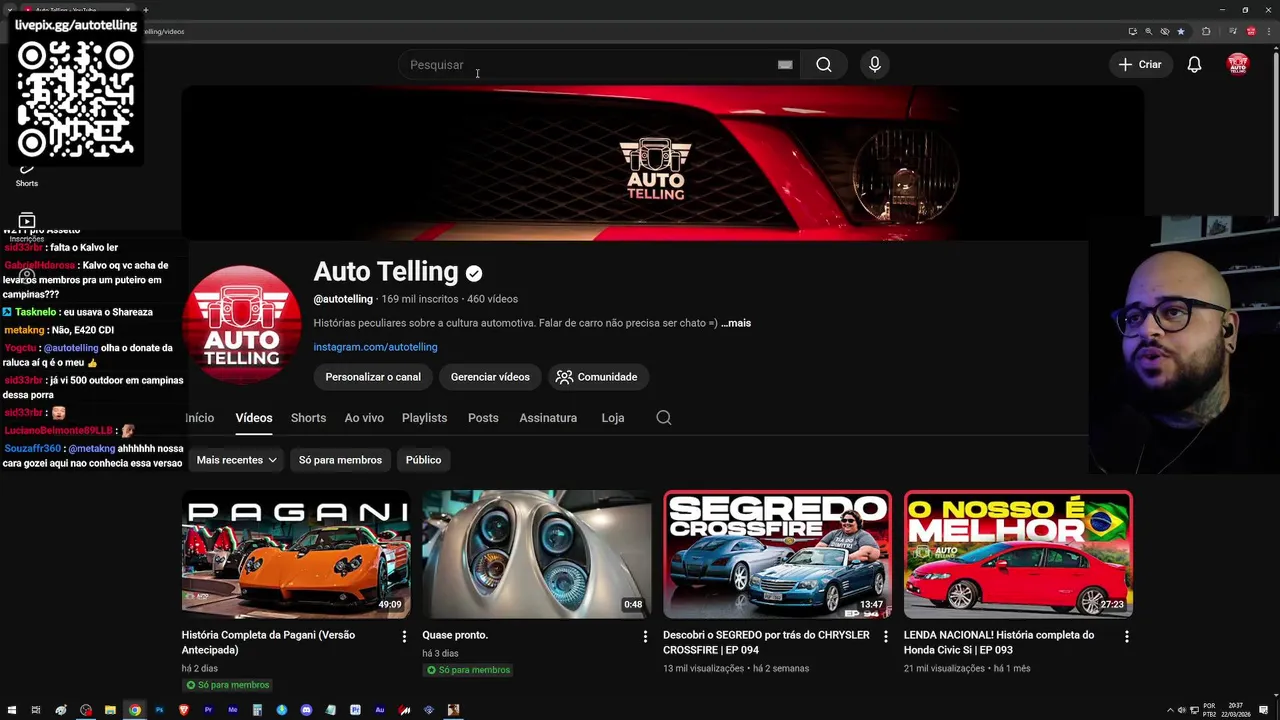Open Adobe Audition from taskbar
Screen dimensions: 1280x720
coord(380,710)
